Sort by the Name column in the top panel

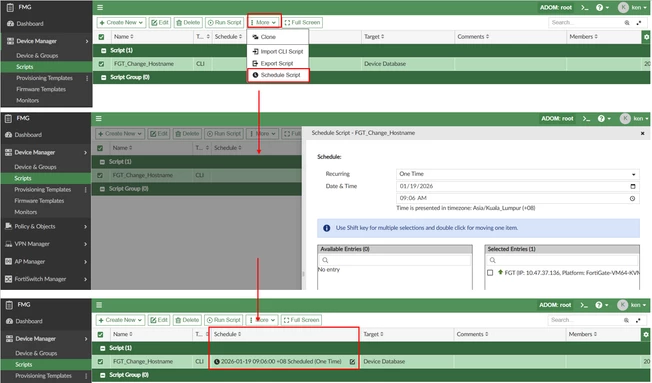pos(123,37)
